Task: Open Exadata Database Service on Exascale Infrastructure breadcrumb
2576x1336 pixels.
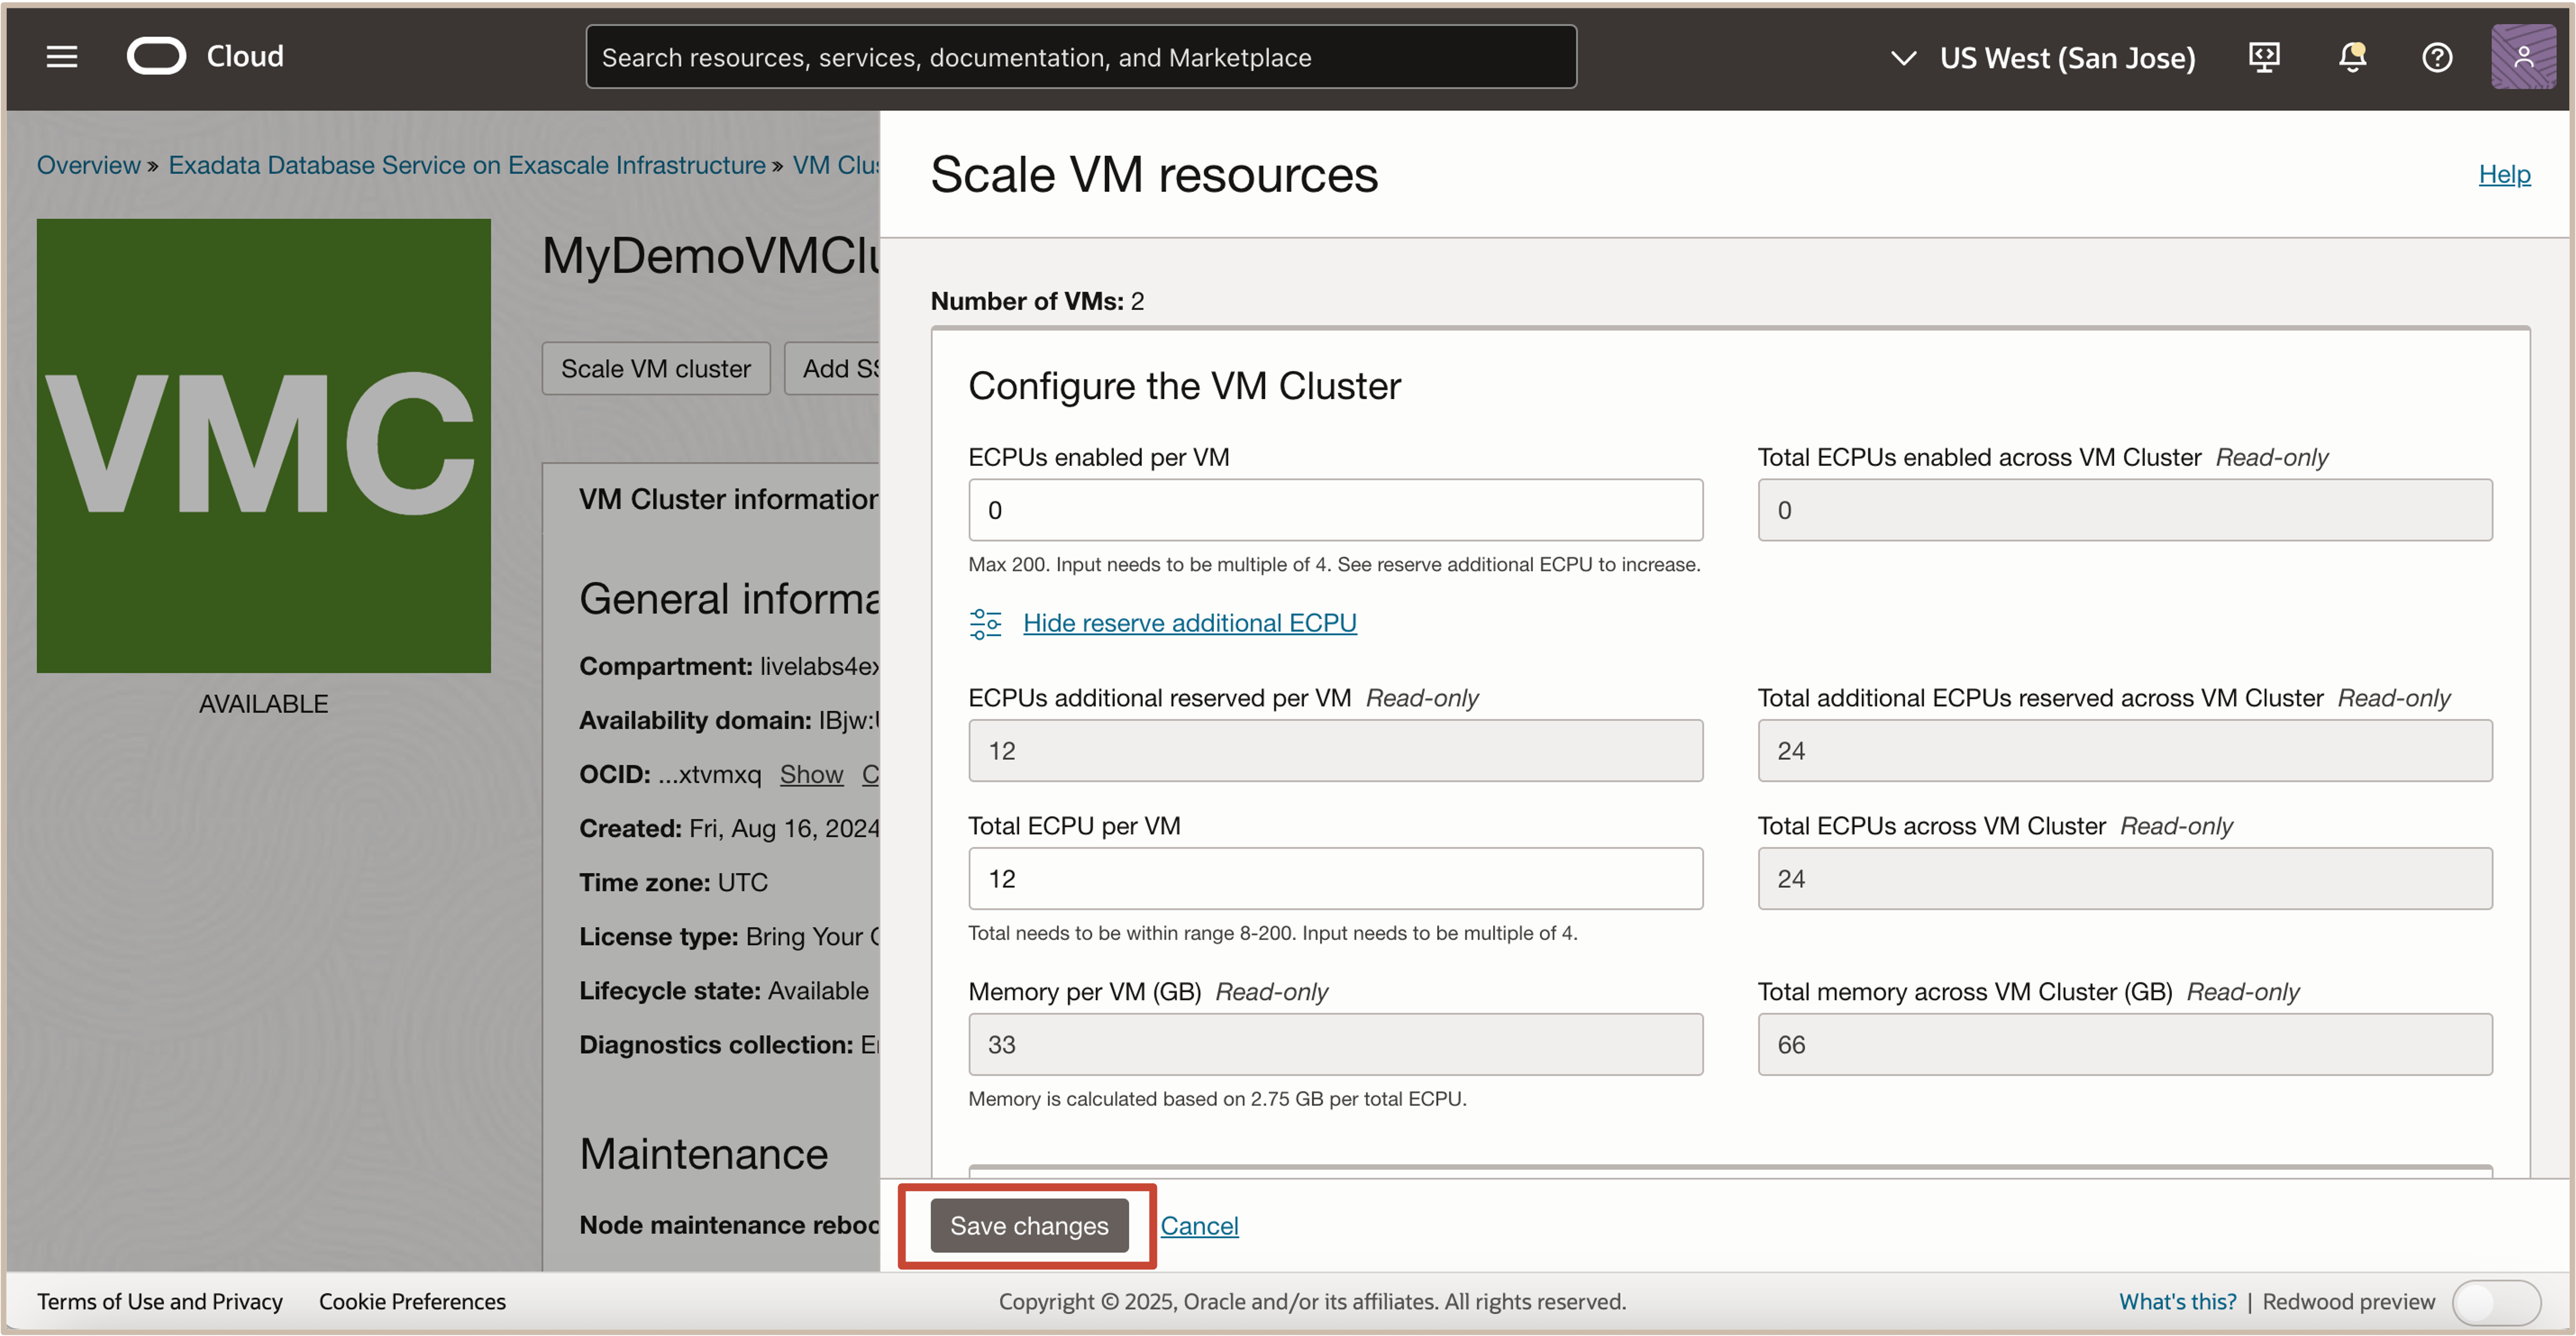Action: [x=466, y=165]
